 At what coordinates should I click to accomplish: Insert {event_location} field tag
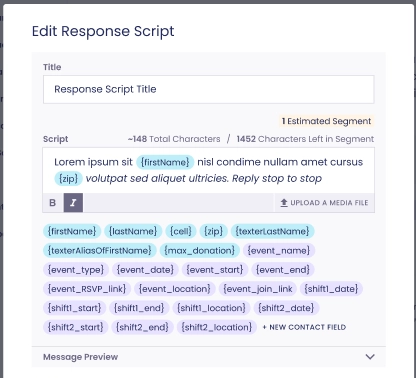click(175, 289)
